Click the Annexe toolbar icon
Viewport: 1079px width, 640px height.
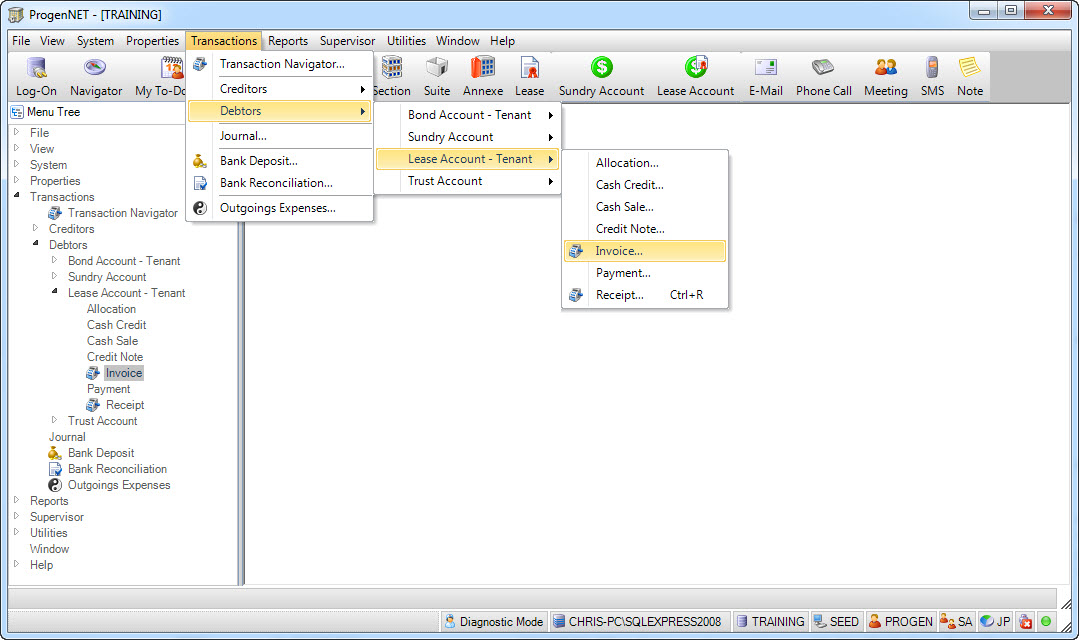pyautogui.click(x=482, y=67)
